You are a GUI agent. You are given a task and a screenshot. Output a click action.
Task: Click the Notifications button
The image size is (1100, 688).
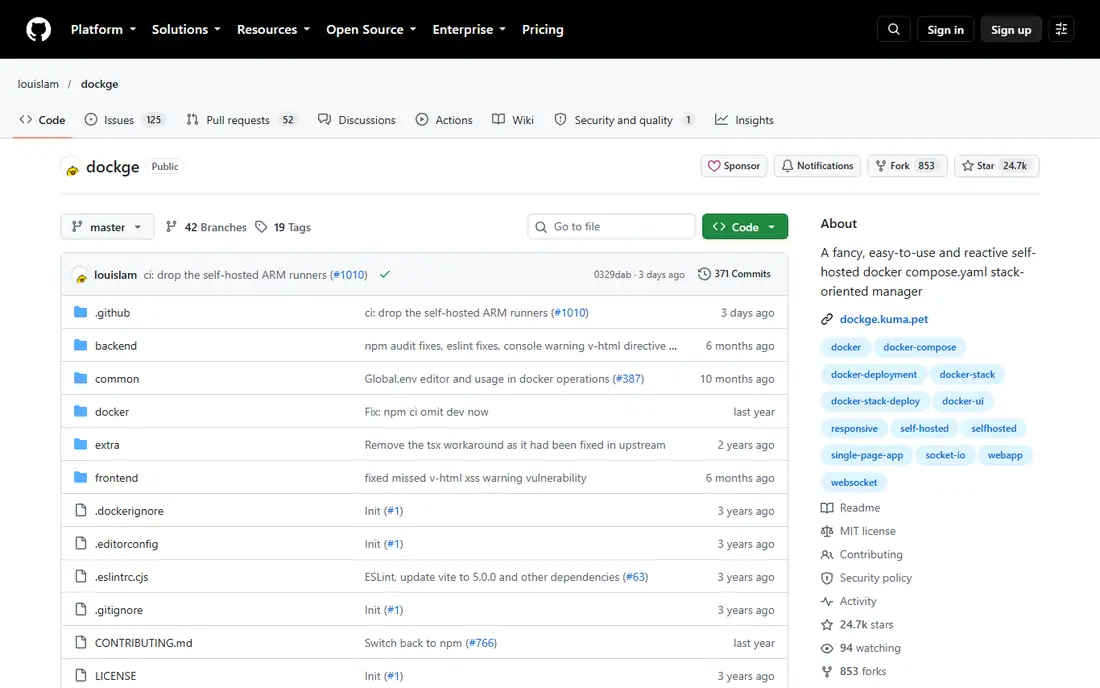(817, 166)
